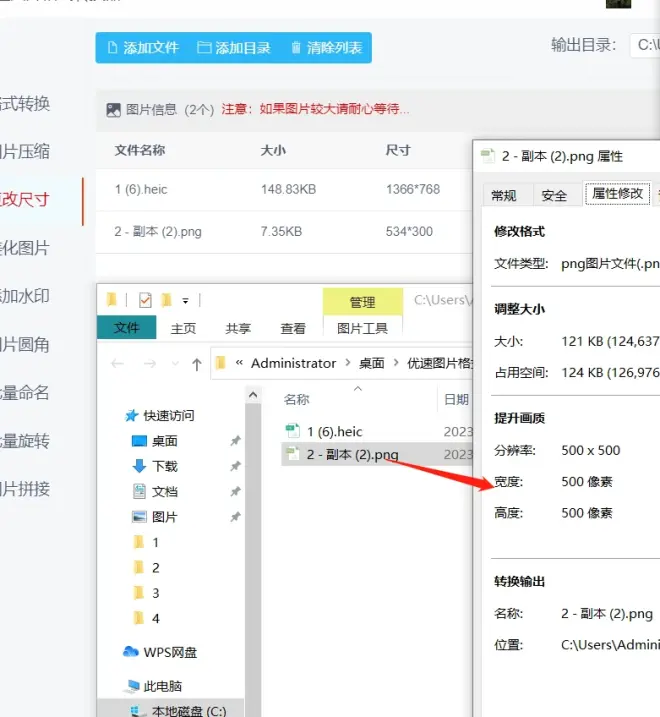Click the back arrow in file explorer

point(118,364)
